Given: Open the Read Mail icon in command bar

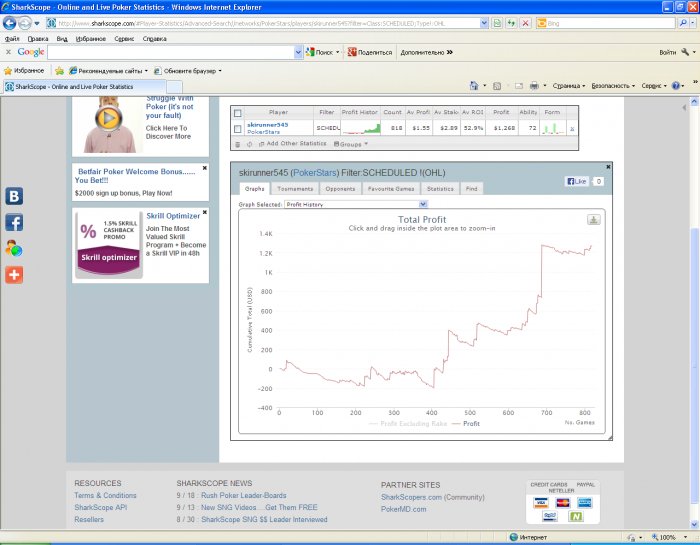Looking at the screenshot, I should pos(519,86).
